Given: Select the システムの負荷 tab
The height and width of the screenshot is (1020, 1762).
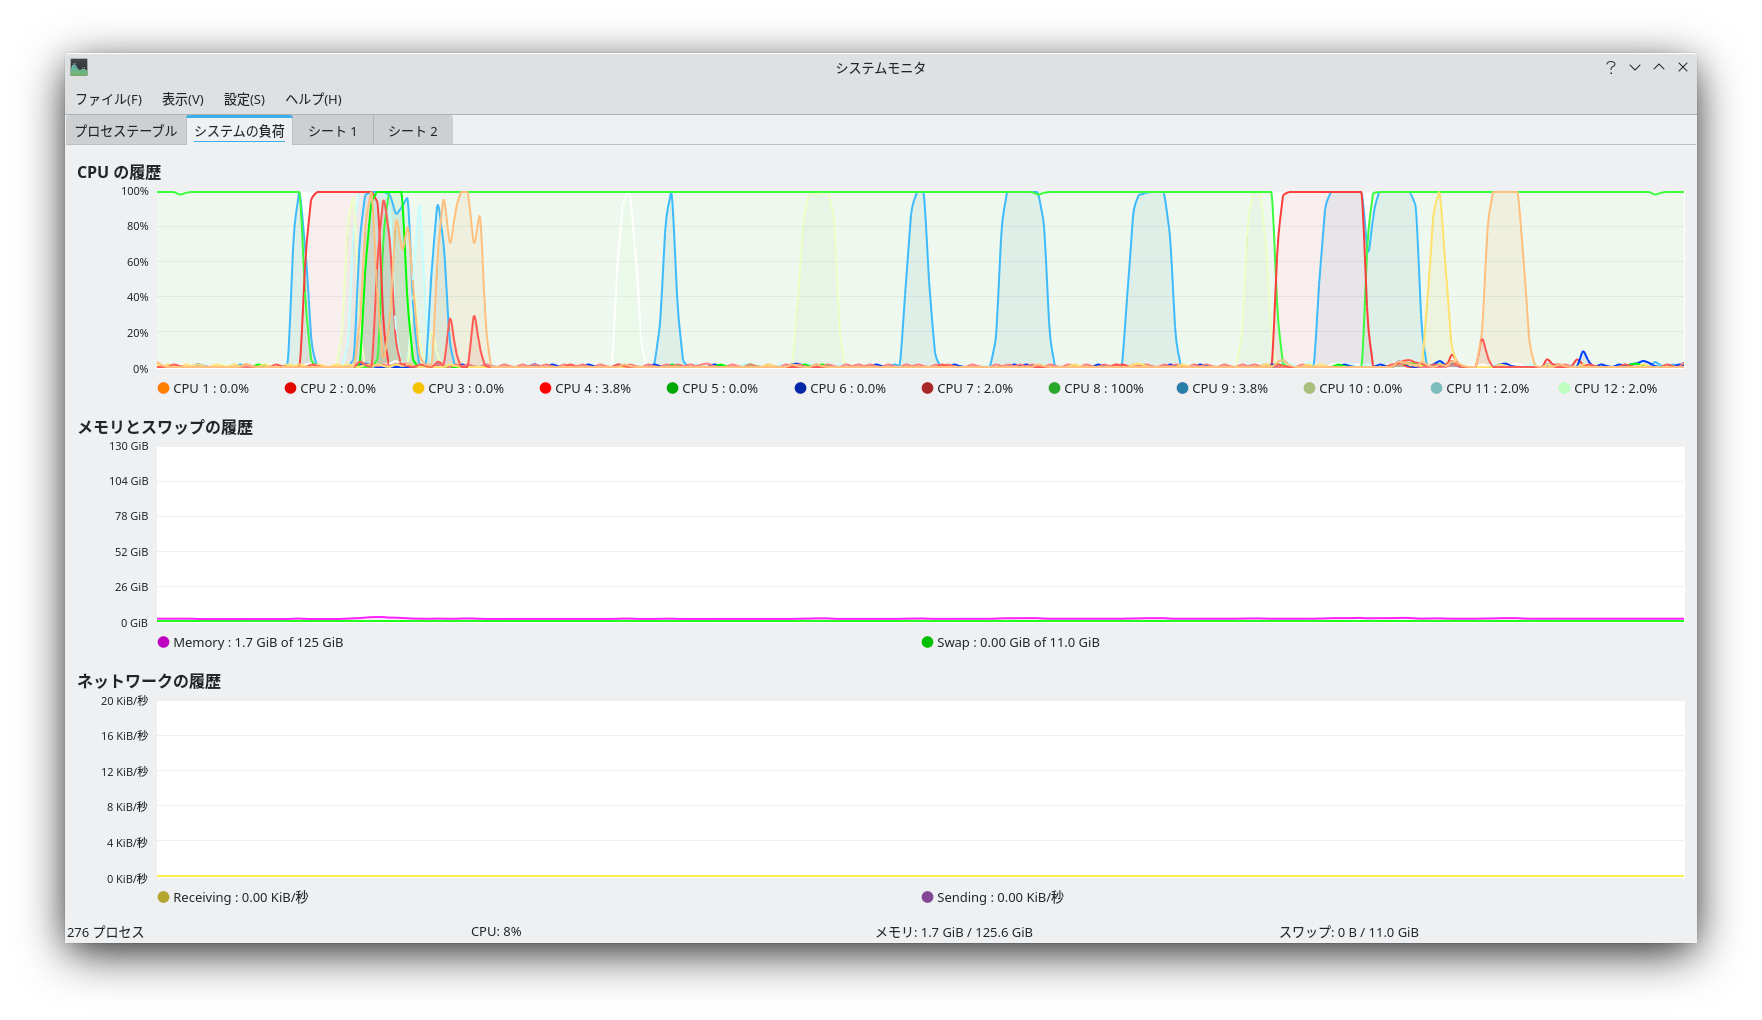Looking at the screenshot, I should pyautogui.click(x=239, y=131).
